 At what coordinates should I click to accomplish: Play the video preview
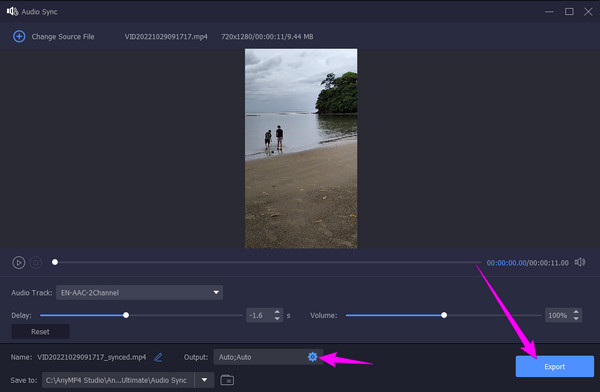pos(18,263)
